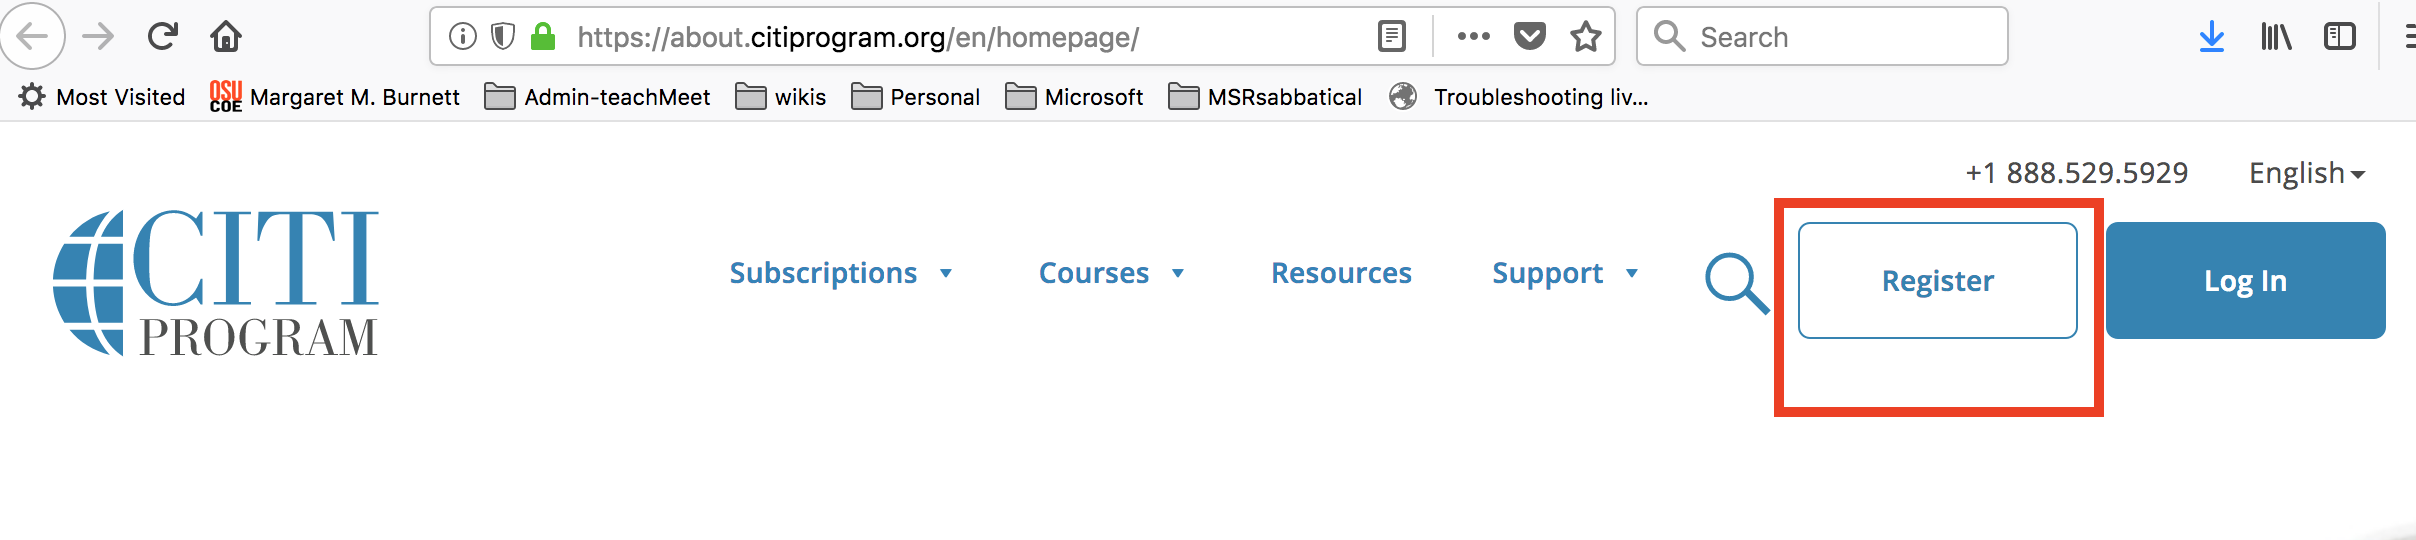Toggle the sidebar panel icon
Viewport: 2416px width, 540px height.
click(2340, 37)
